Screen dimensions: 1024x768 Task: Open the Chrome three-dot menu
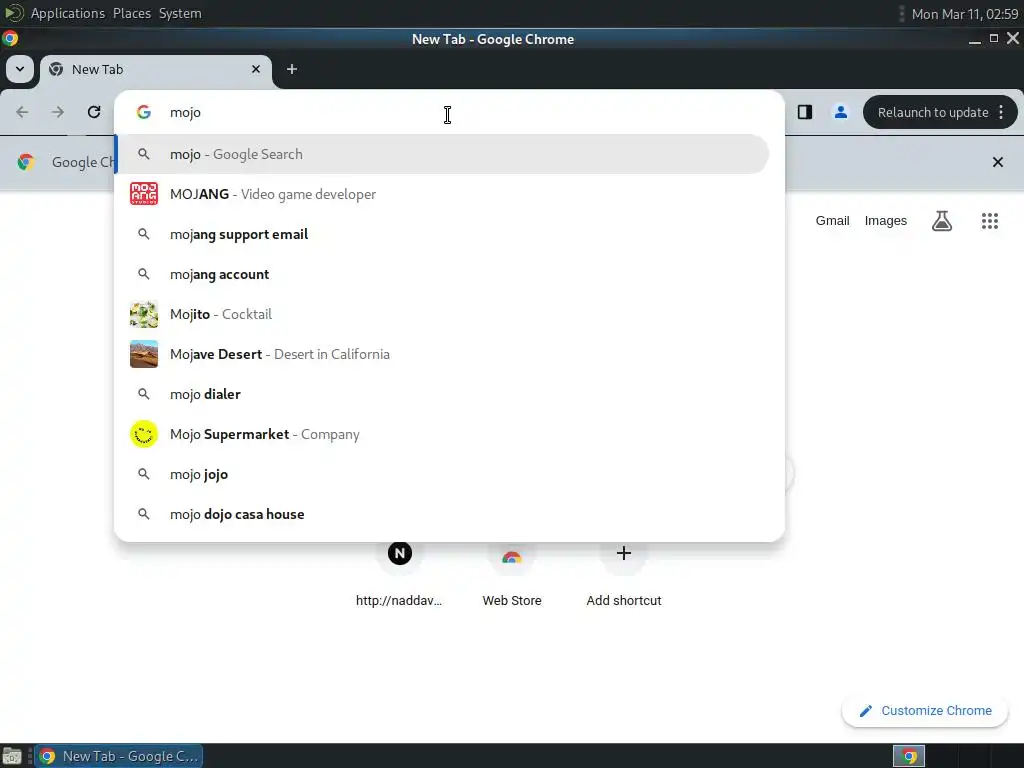point(1001,112)
